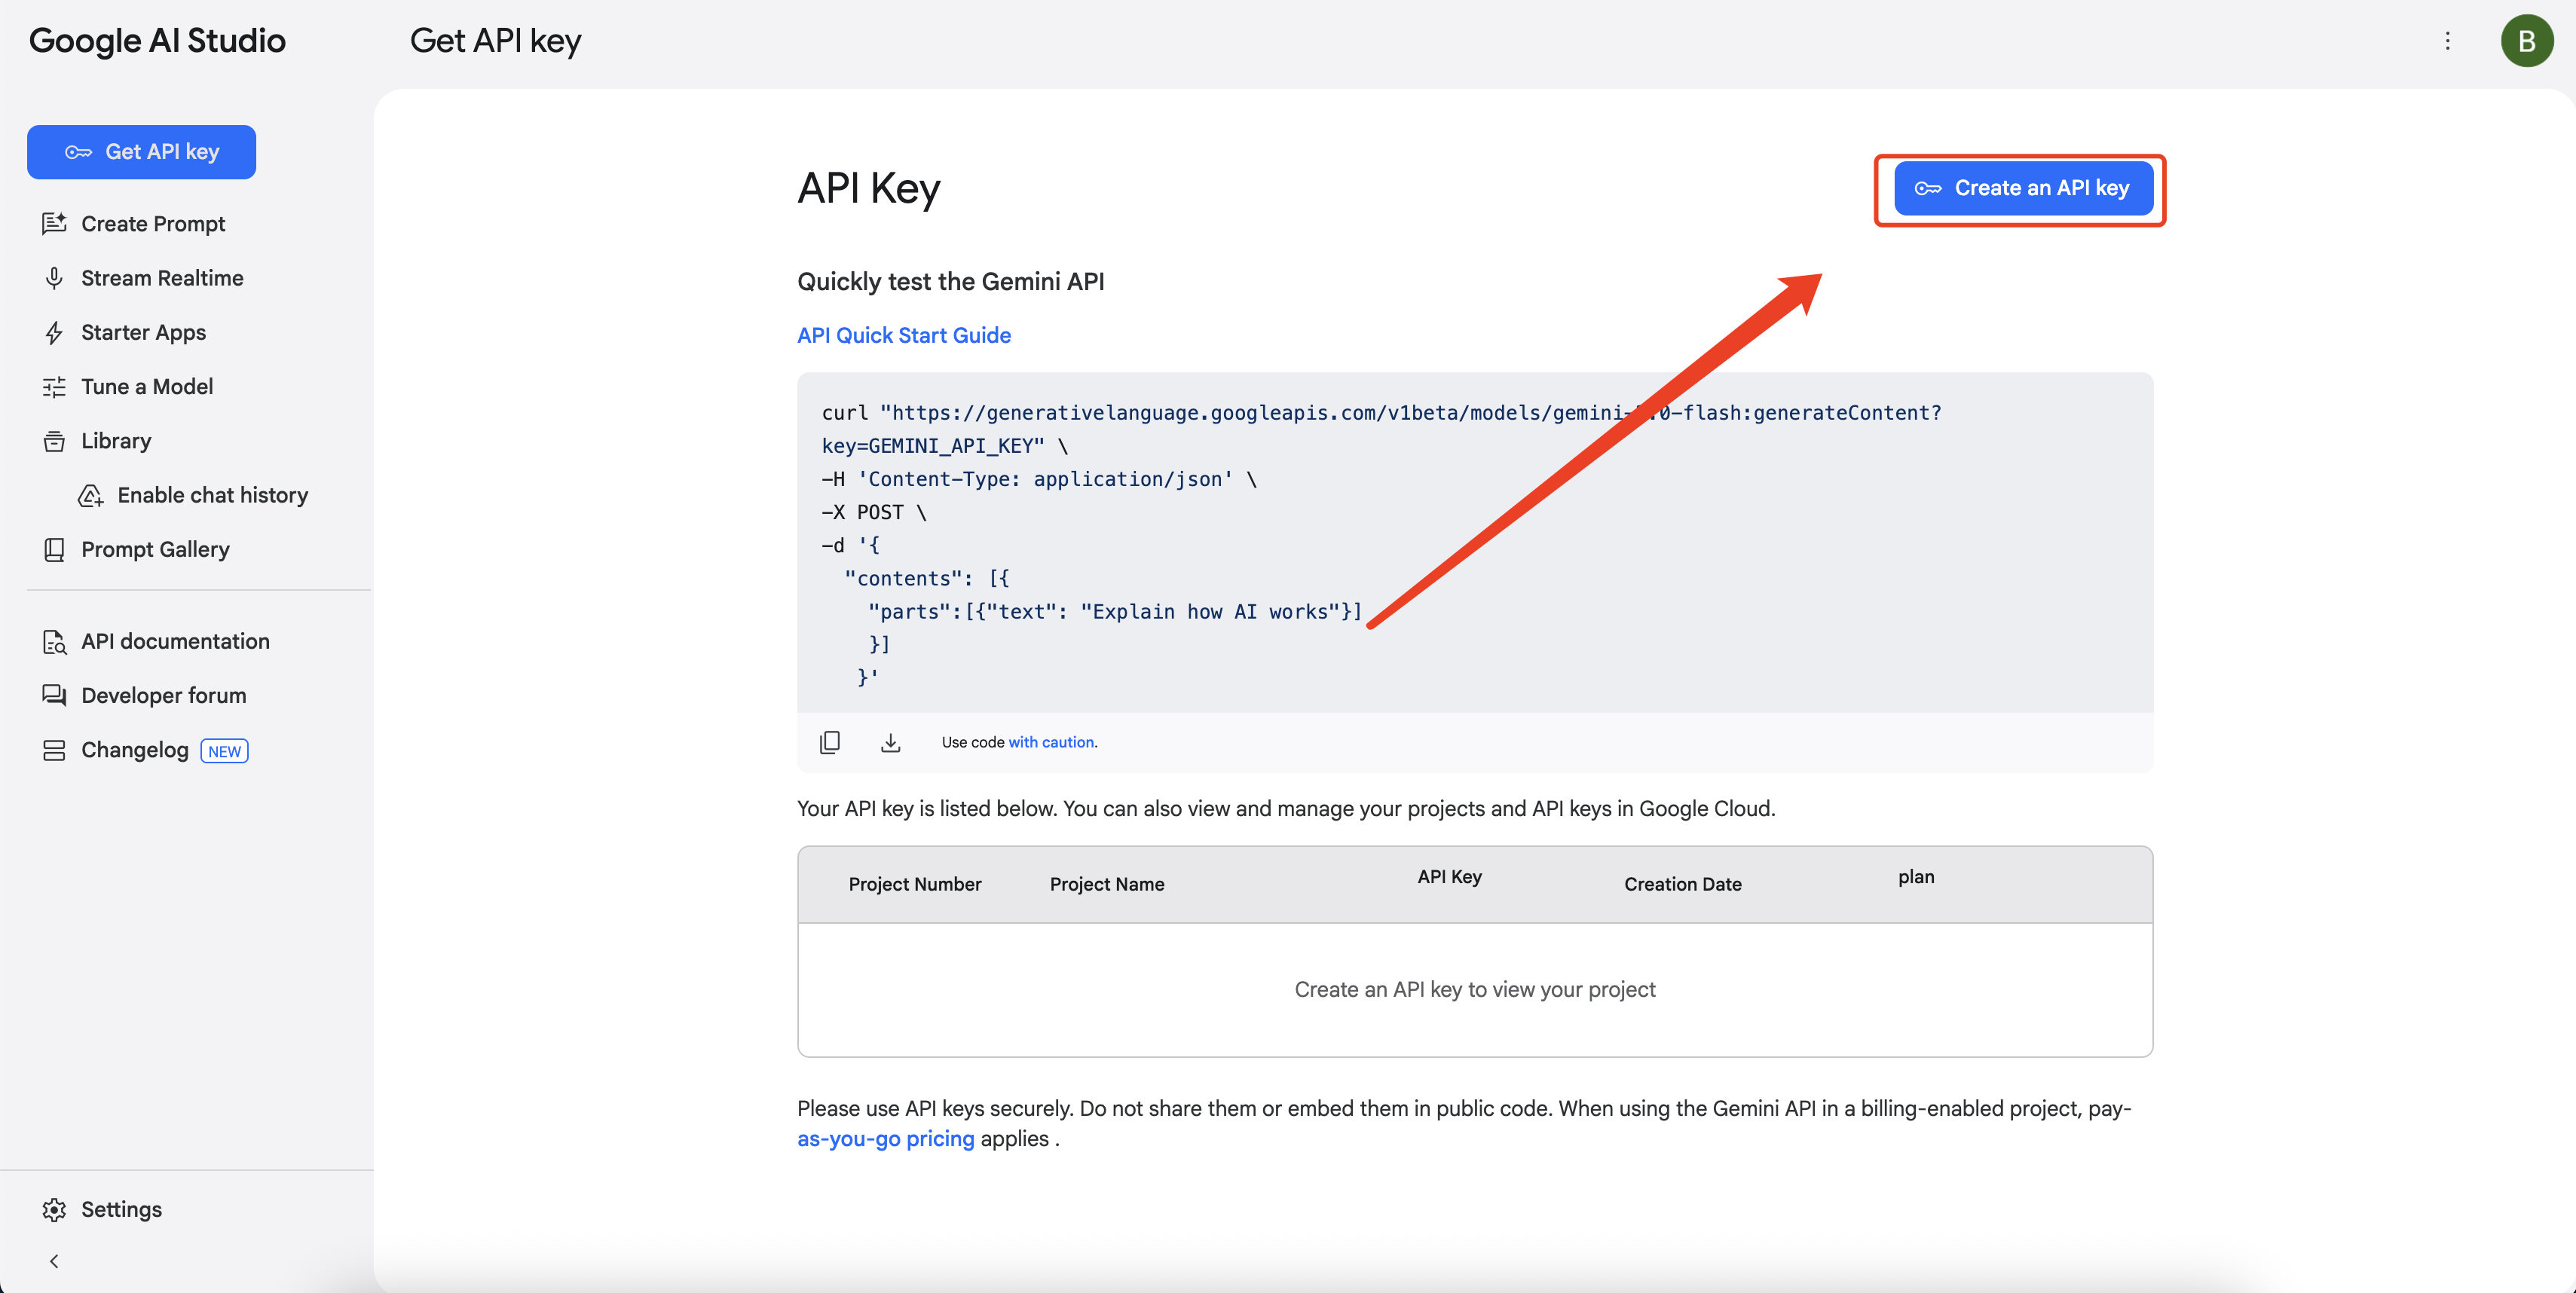
Task: Open the Library section
Action: [x=116, y=441]
